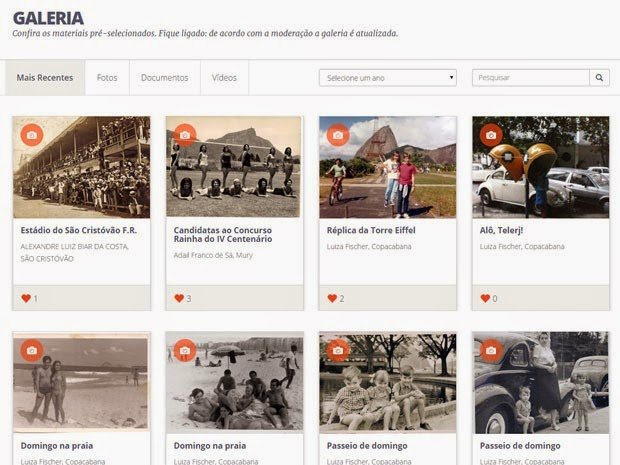Click author text Adail Franco de Sá, Mury
Screen dimensions: 620x465
tap(213, 255)
